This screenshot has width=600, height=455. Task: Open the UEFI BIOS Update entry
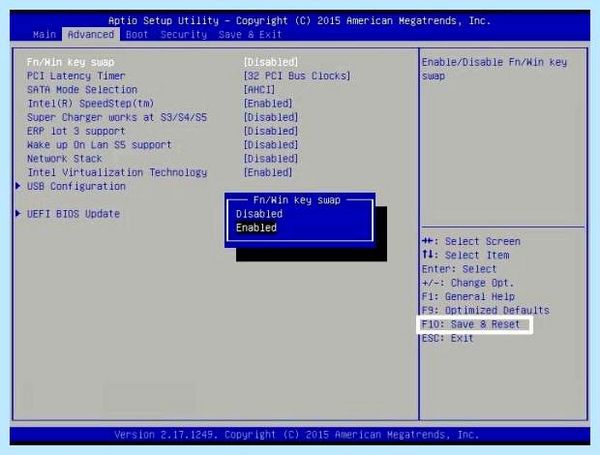tap(73, 214)
